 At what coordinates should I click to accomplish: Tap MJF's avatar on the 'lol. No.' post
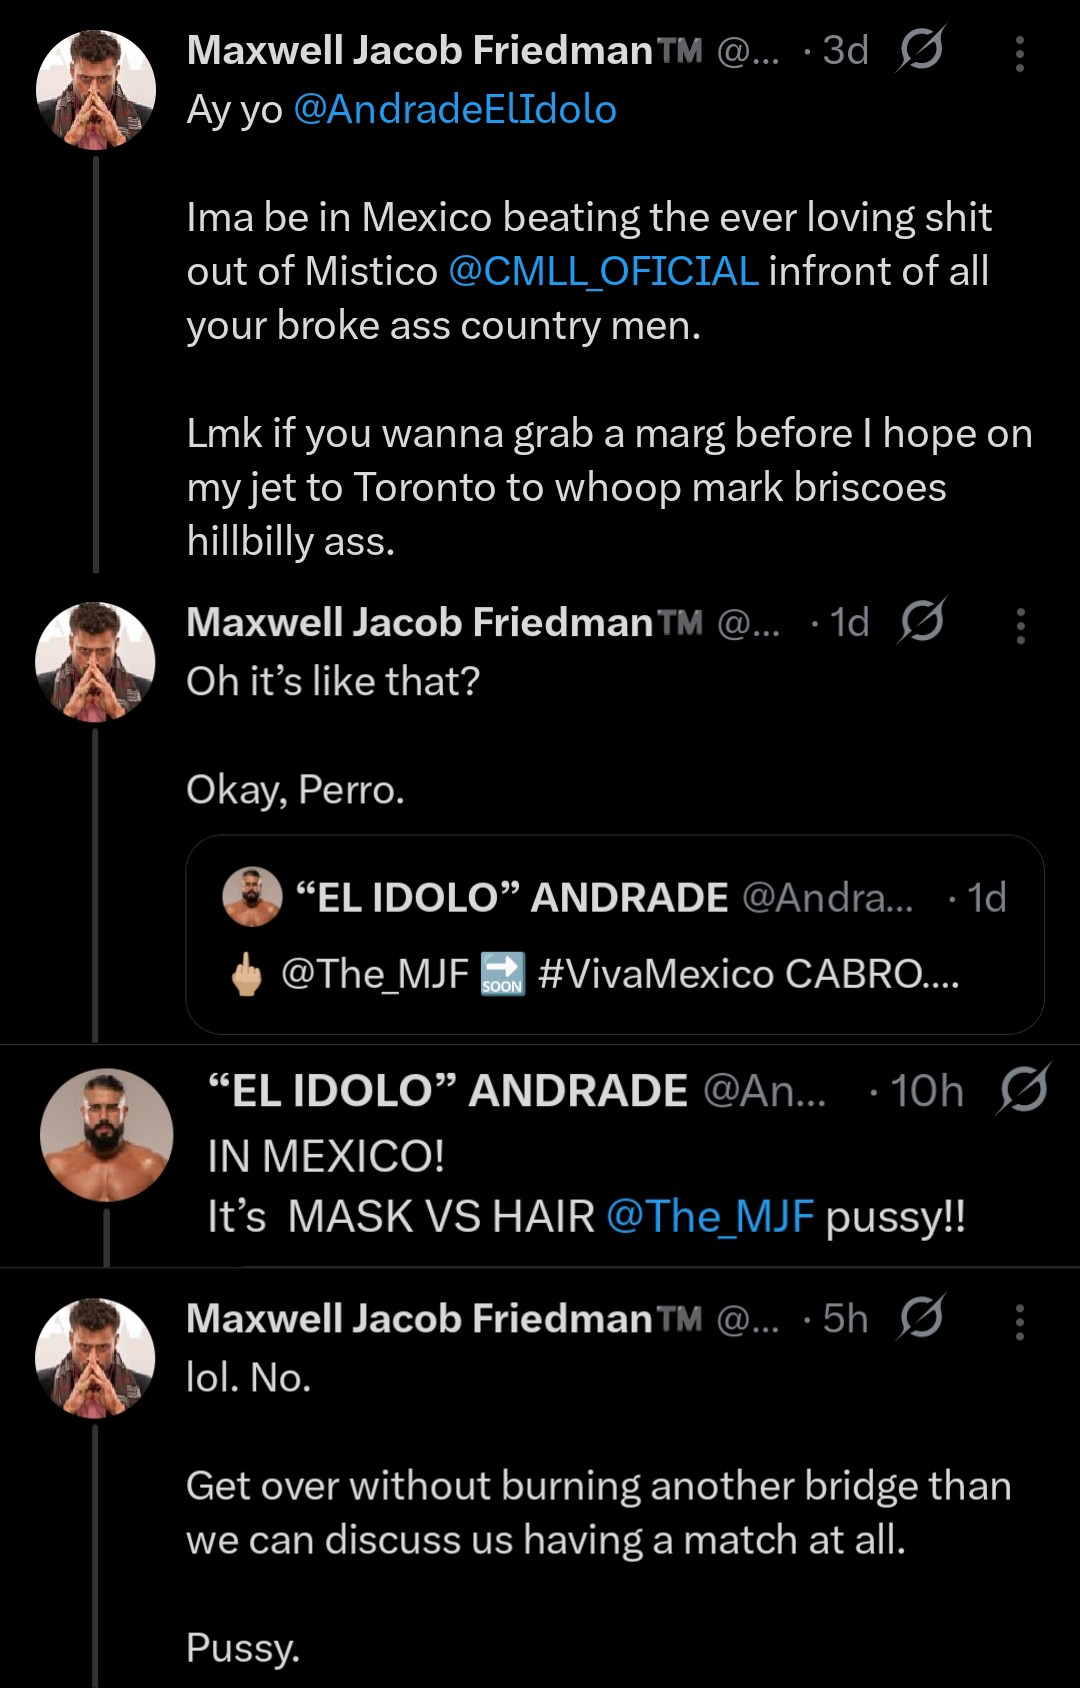(x=96, y=1358)
